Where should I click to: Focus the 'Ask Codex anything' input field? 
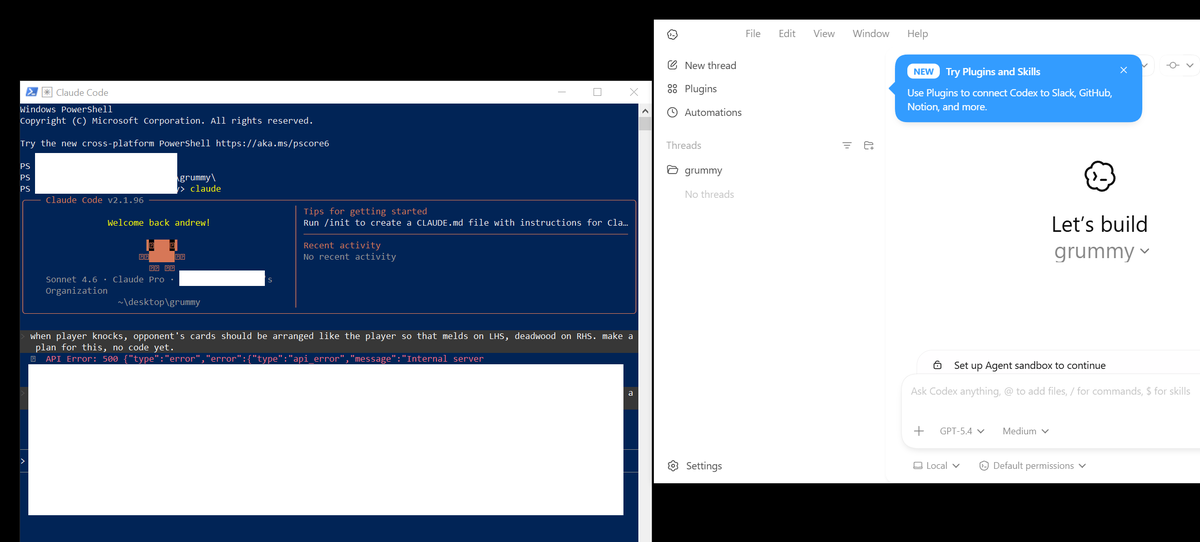(x=1050, y=391)
